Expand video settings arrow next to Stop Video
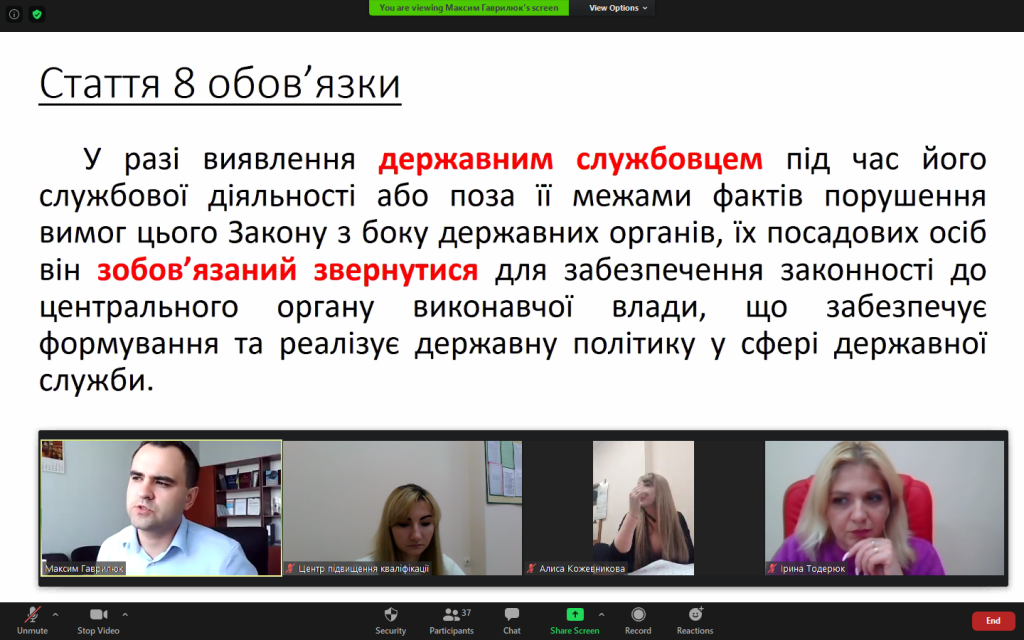Viewport: 1024px width, 640px height. [125, 614]
